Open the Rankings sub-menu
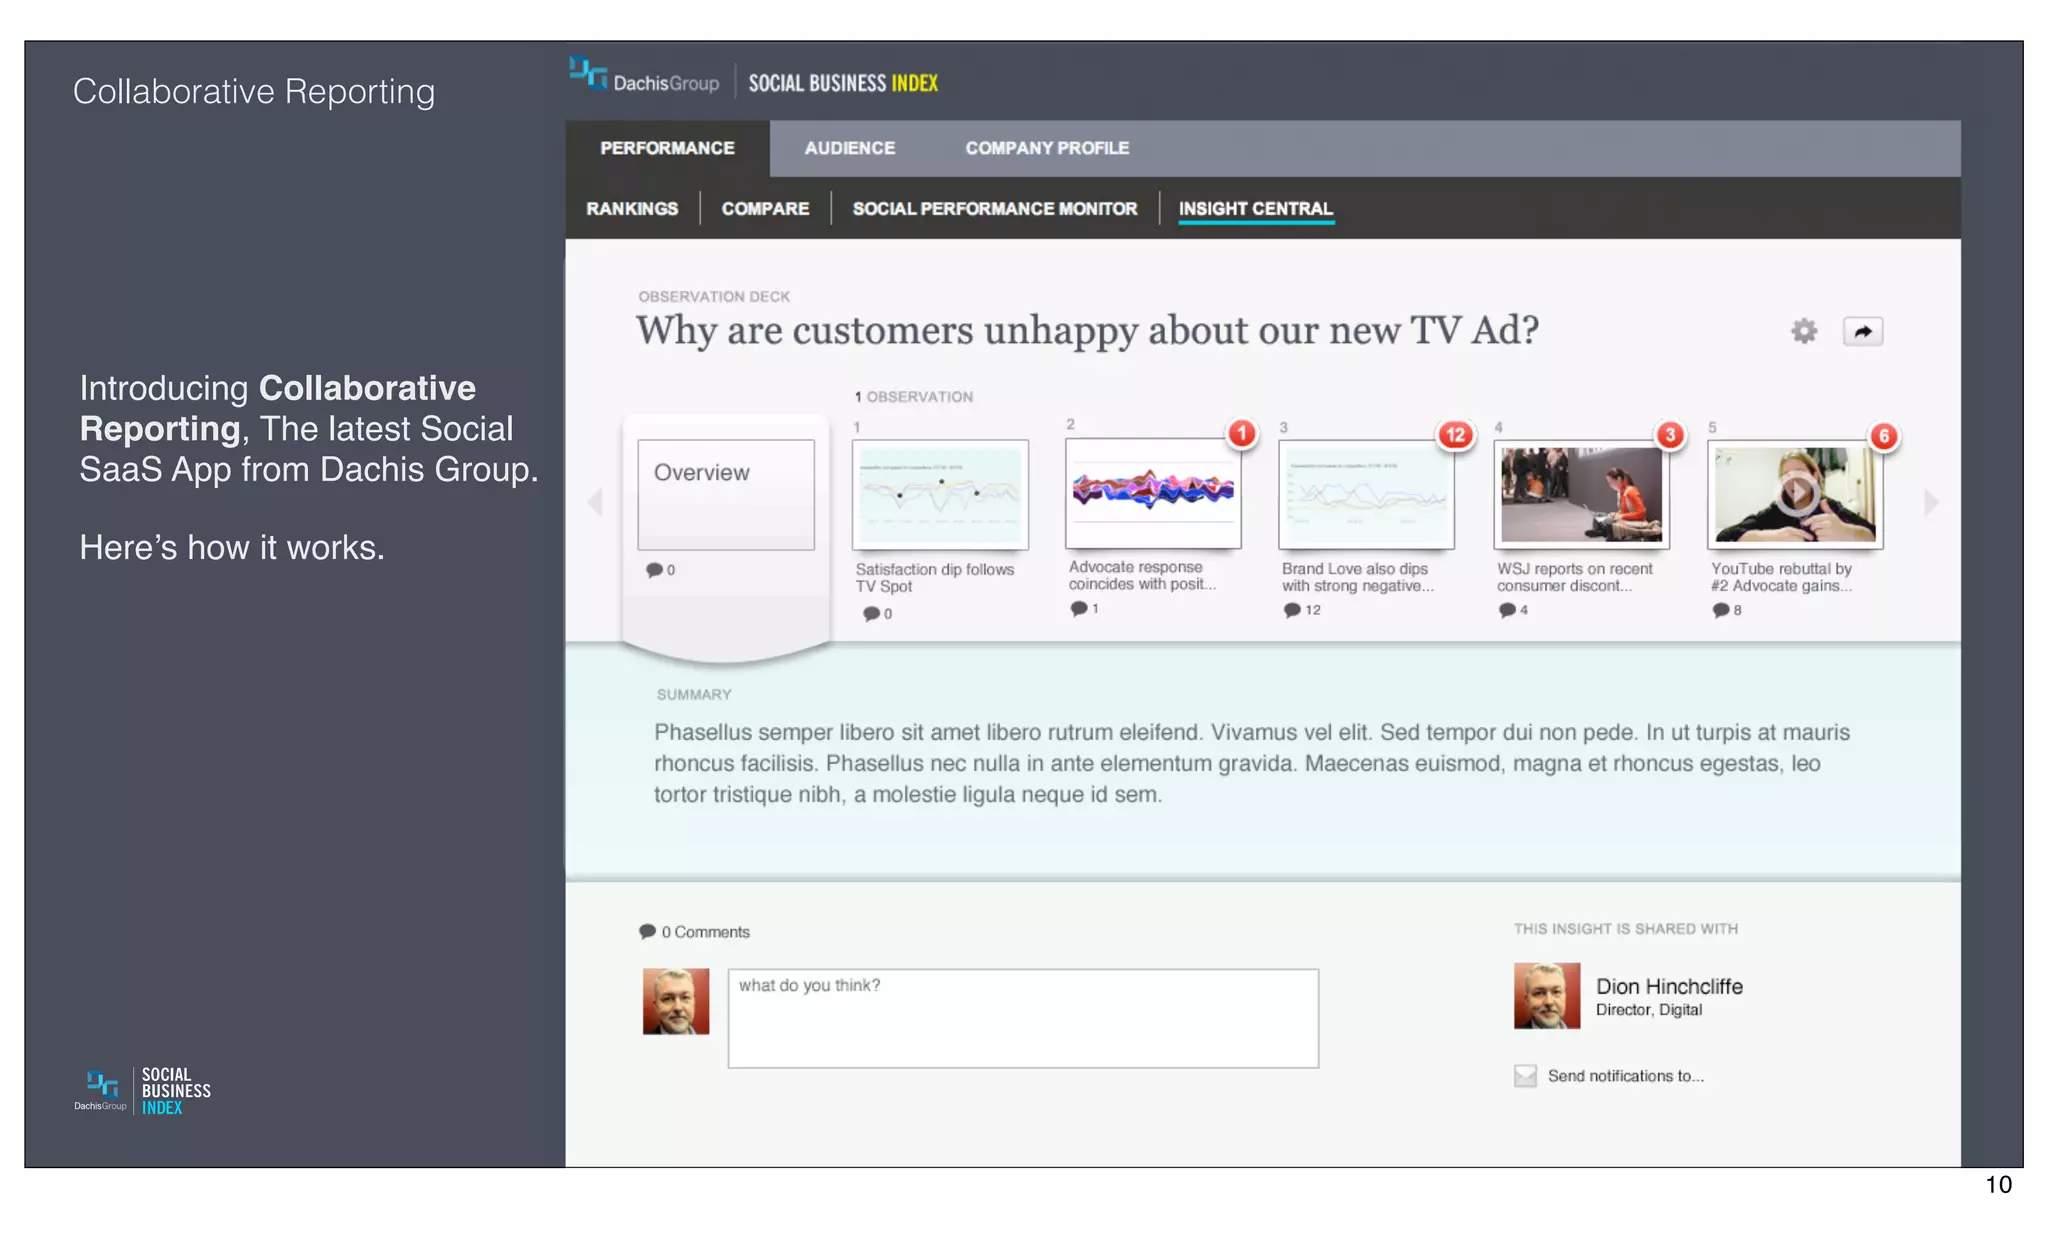The width and height of the screenshot is (2048, 1243). point(632,208)
